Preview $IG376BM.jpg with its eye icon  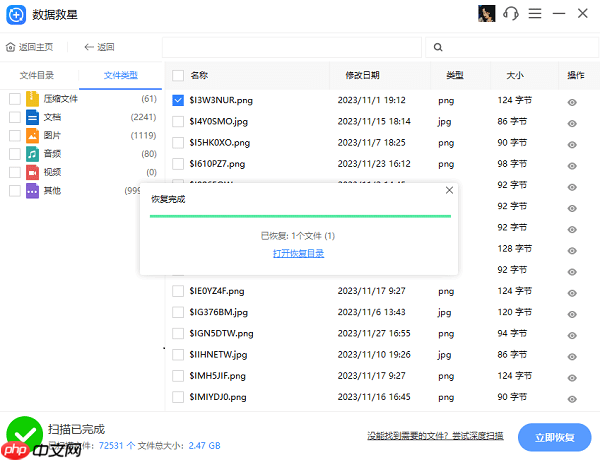click(x=572, y=314)
